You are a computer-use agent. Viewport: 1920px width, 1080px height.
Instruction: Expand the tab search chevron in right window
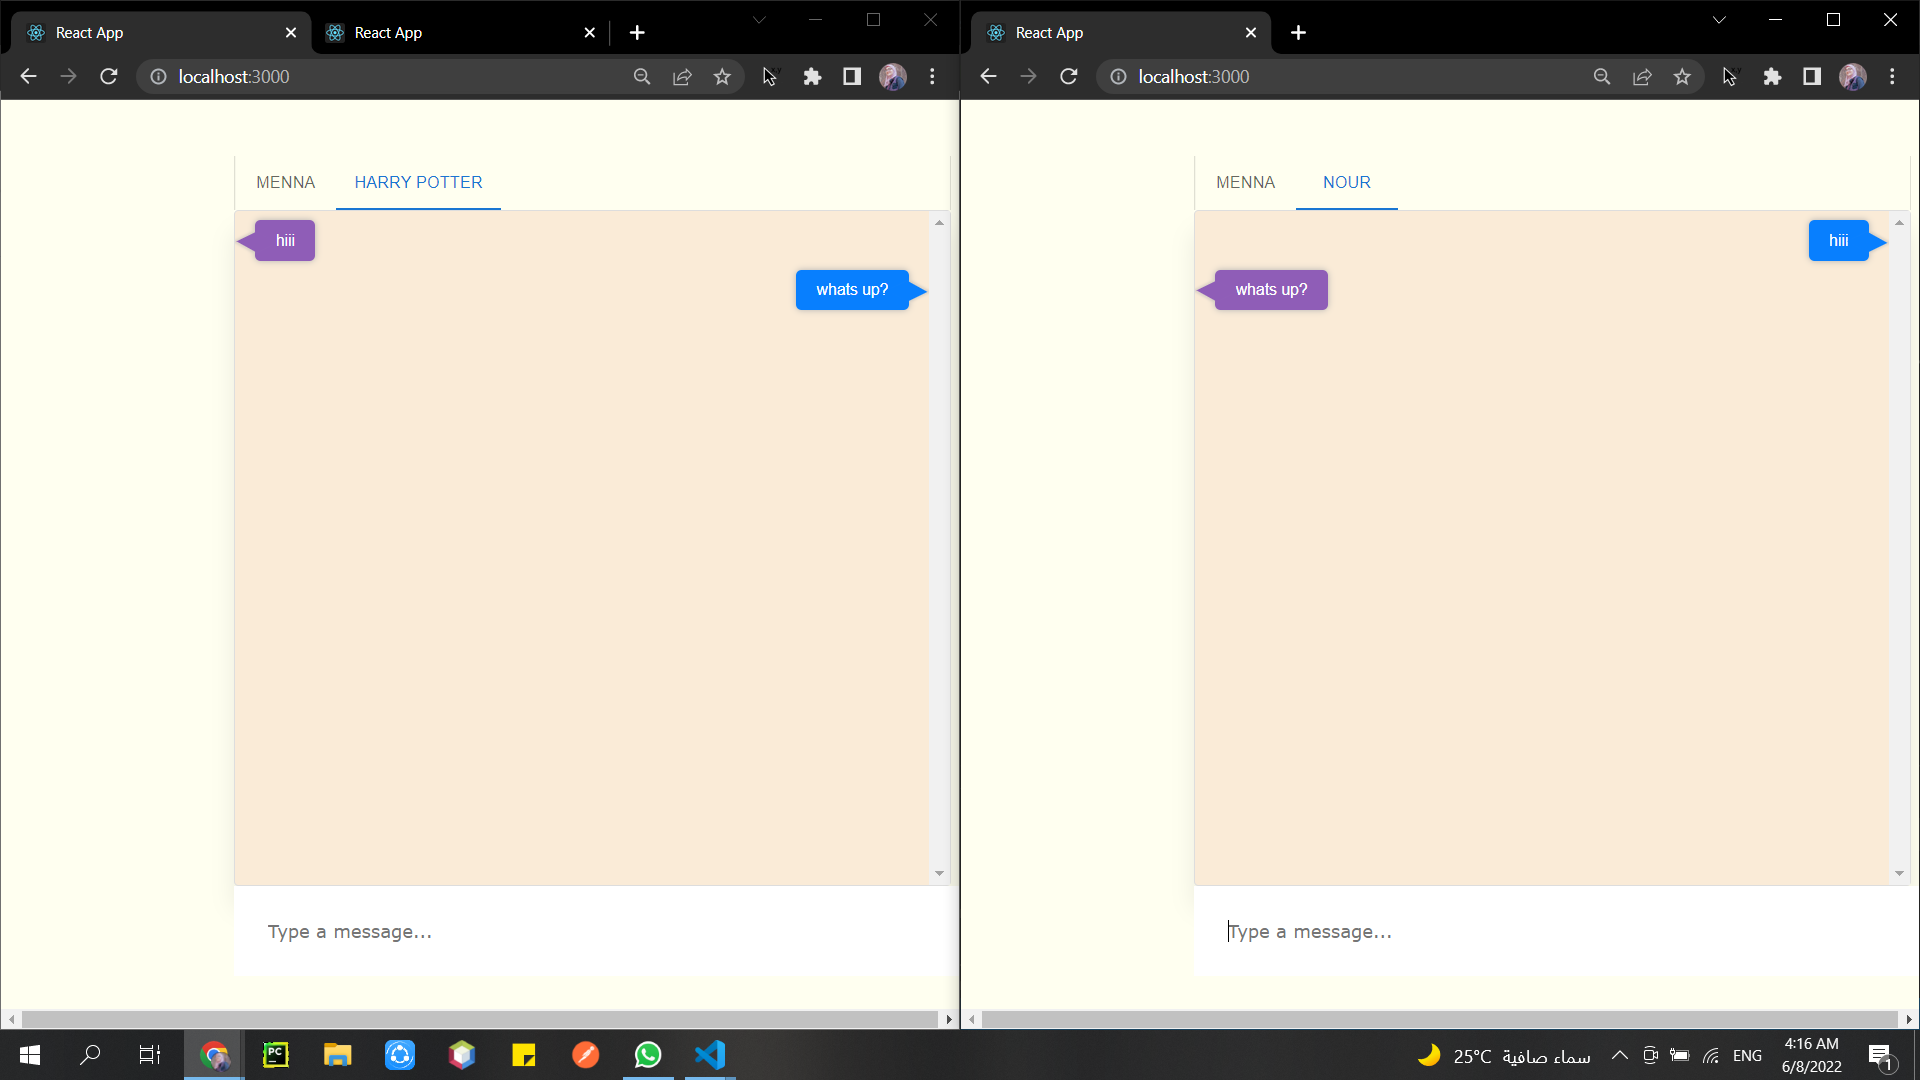click(x=1719, y=20)
